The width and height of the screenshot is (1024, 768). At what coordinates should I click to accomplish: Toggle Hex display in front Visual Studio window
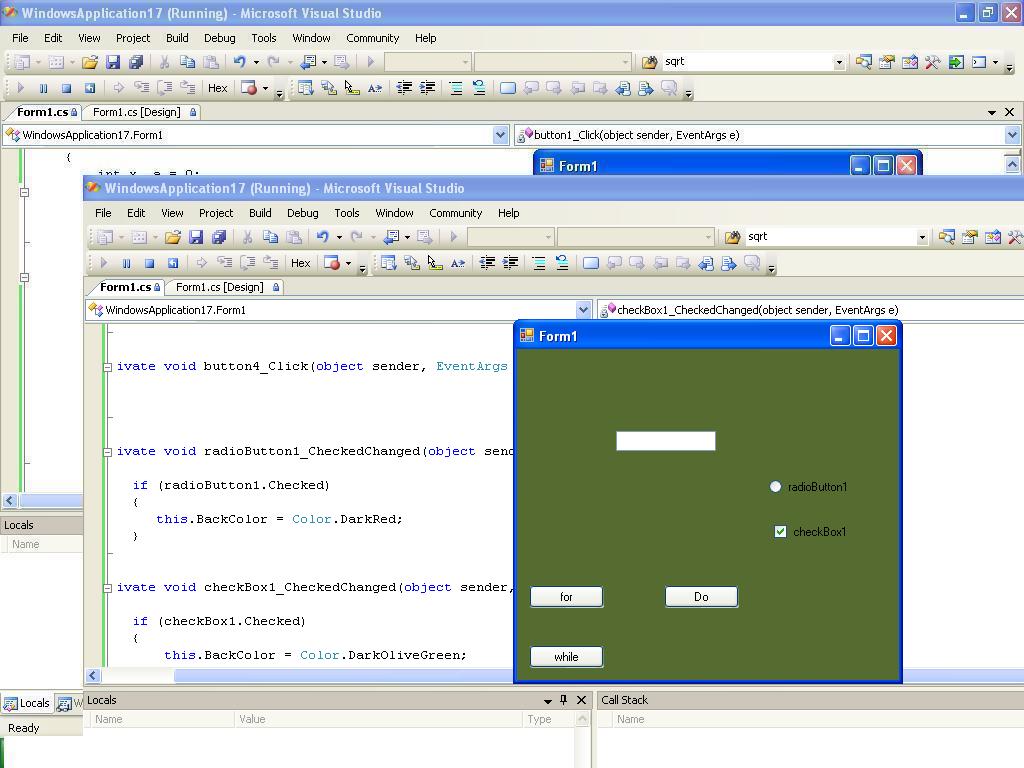point(300,263)
